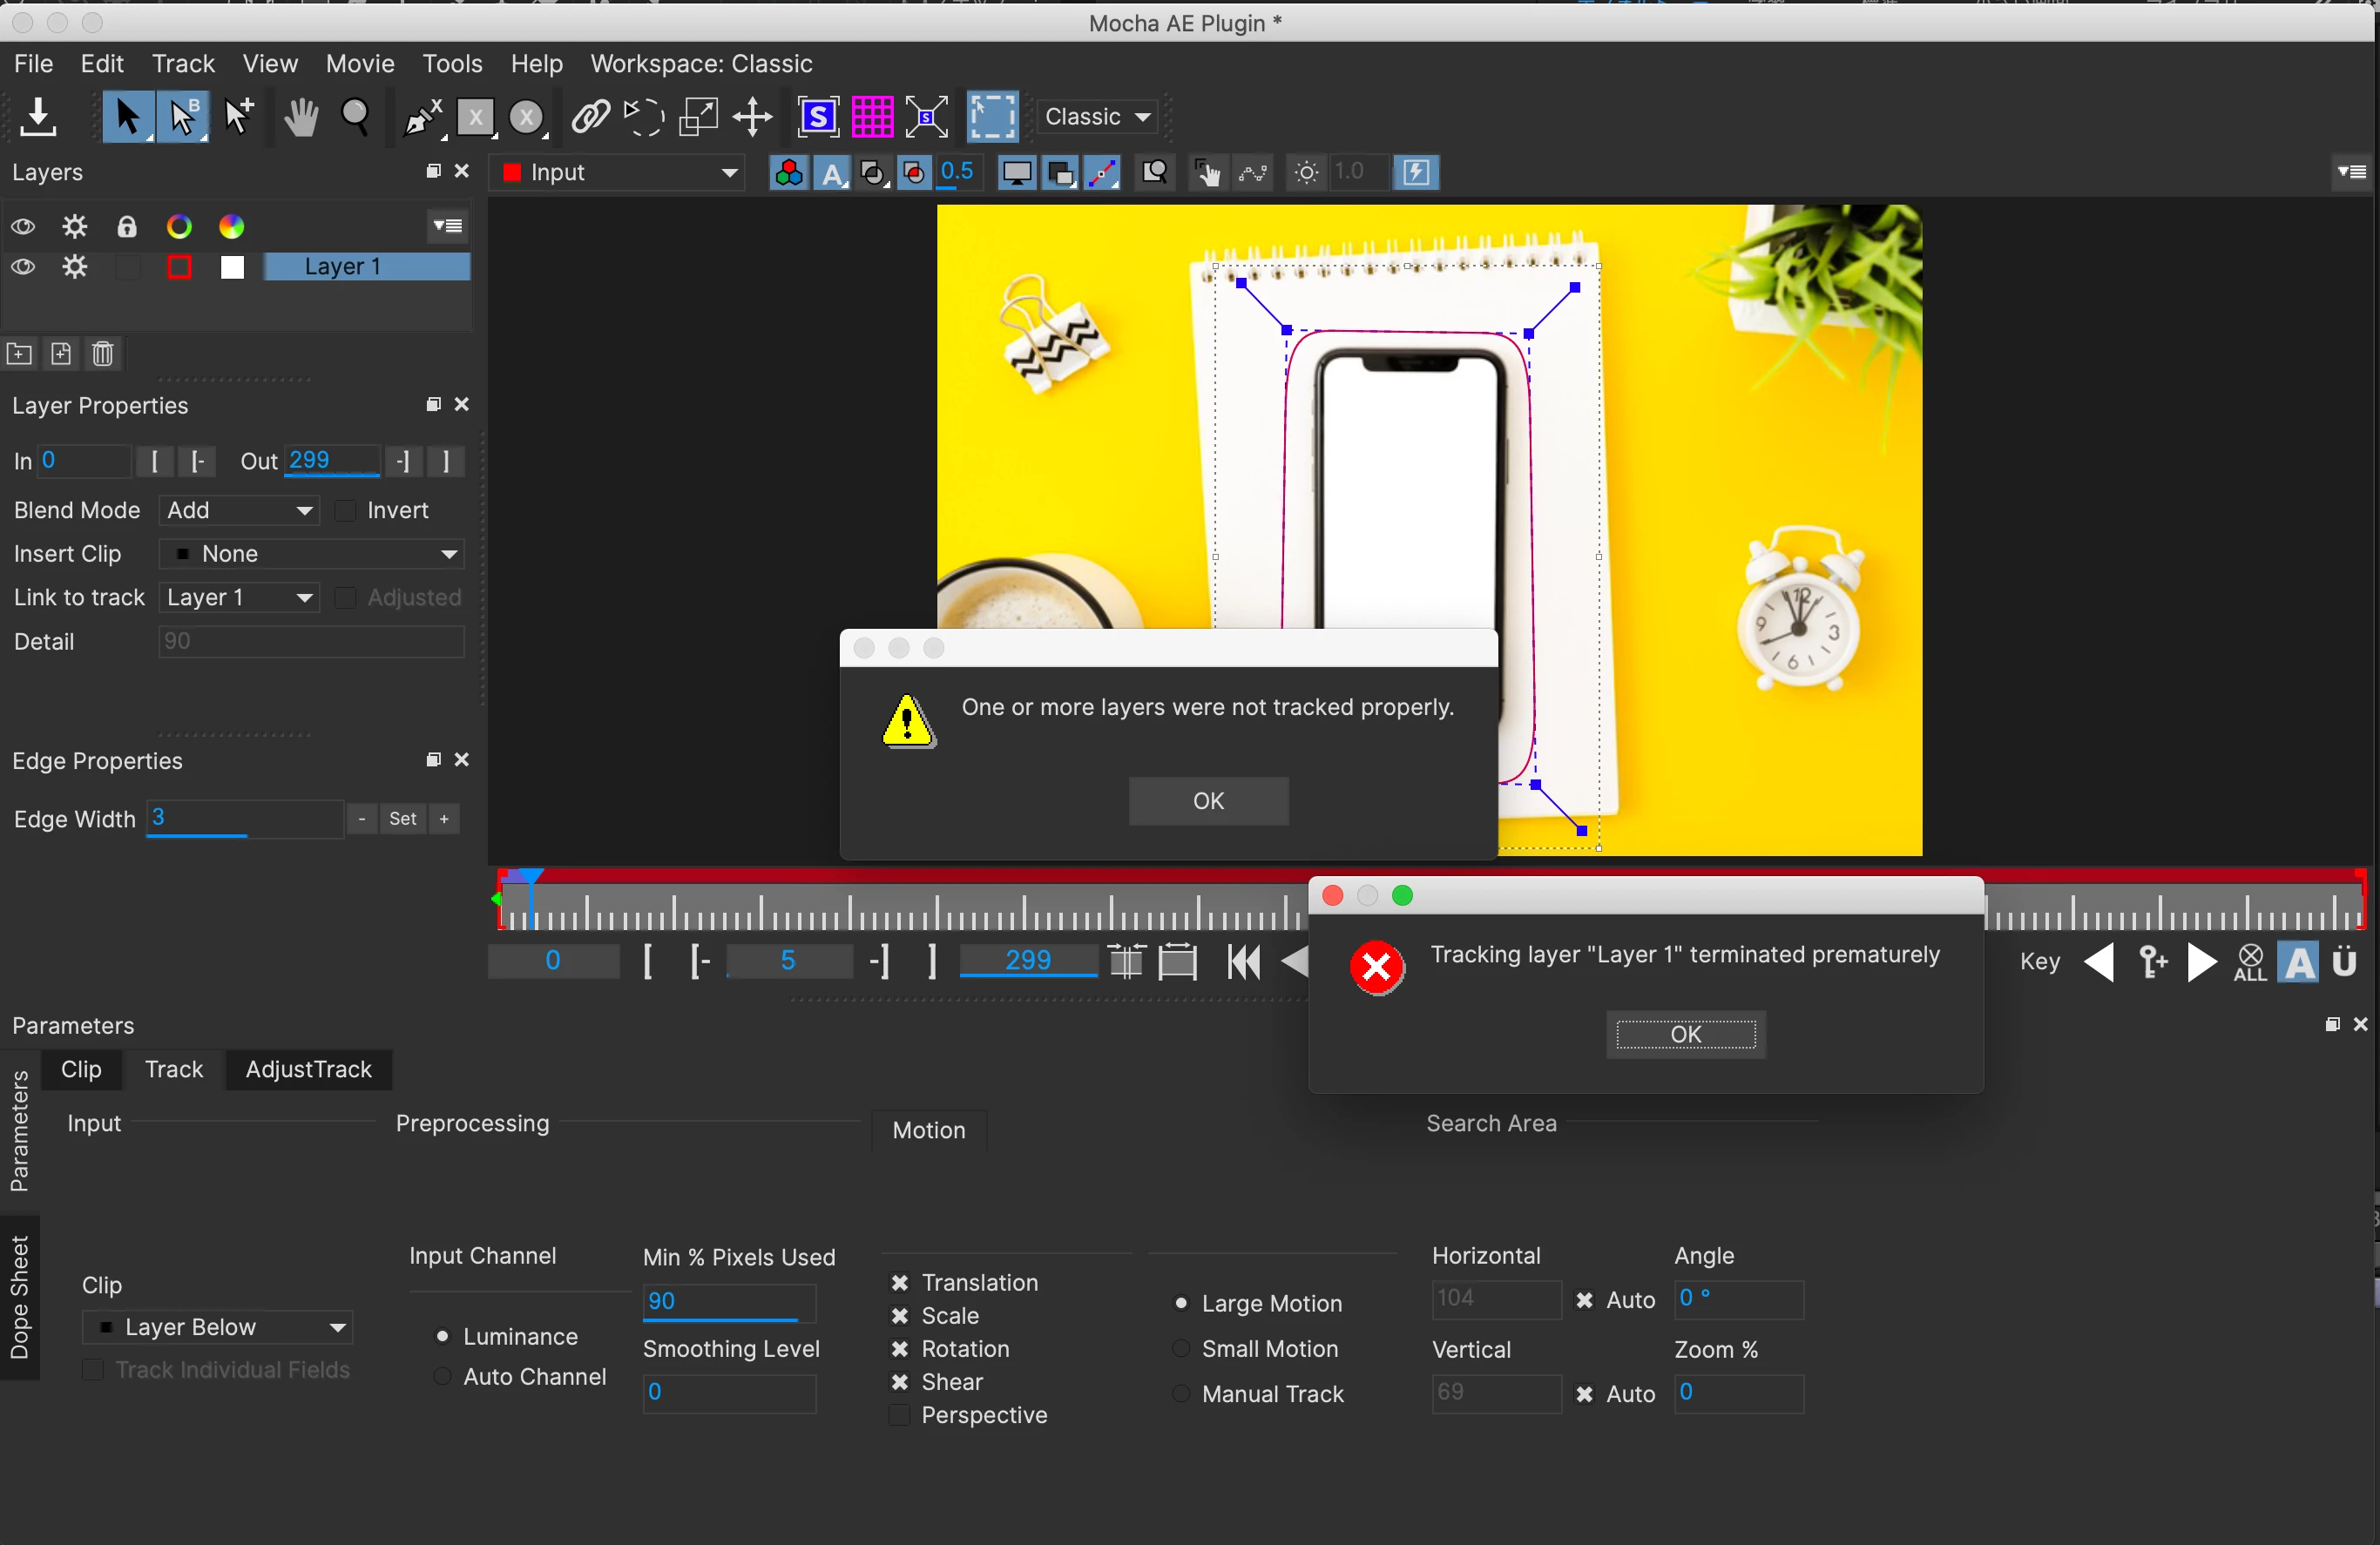The width and height of the screenshot is (2380, 1545).
Task: Hide Layer 1 with the eye icon
Action: pos(23,267)
